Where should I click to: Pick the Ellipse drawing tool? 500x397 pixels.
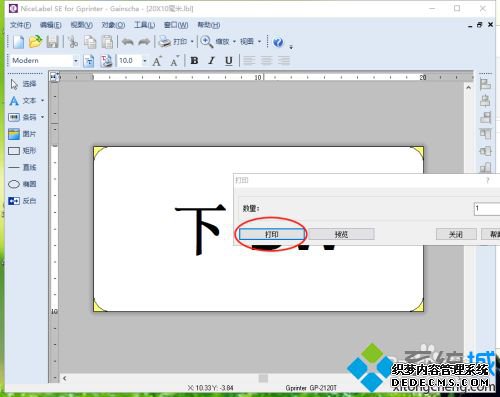tap(23, 184)
